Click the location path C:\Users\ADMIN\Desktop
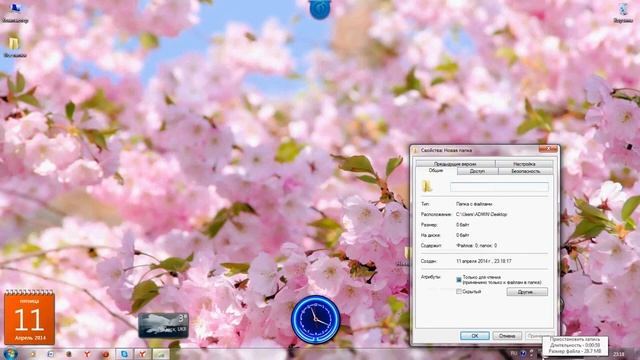Viewport: 640px width, 360px height. [481, 214]
